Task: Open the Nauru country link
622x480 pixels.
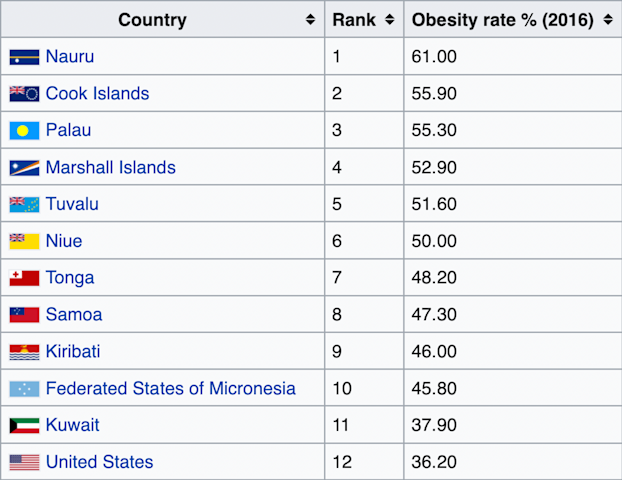Action: (x=70, y=56)
